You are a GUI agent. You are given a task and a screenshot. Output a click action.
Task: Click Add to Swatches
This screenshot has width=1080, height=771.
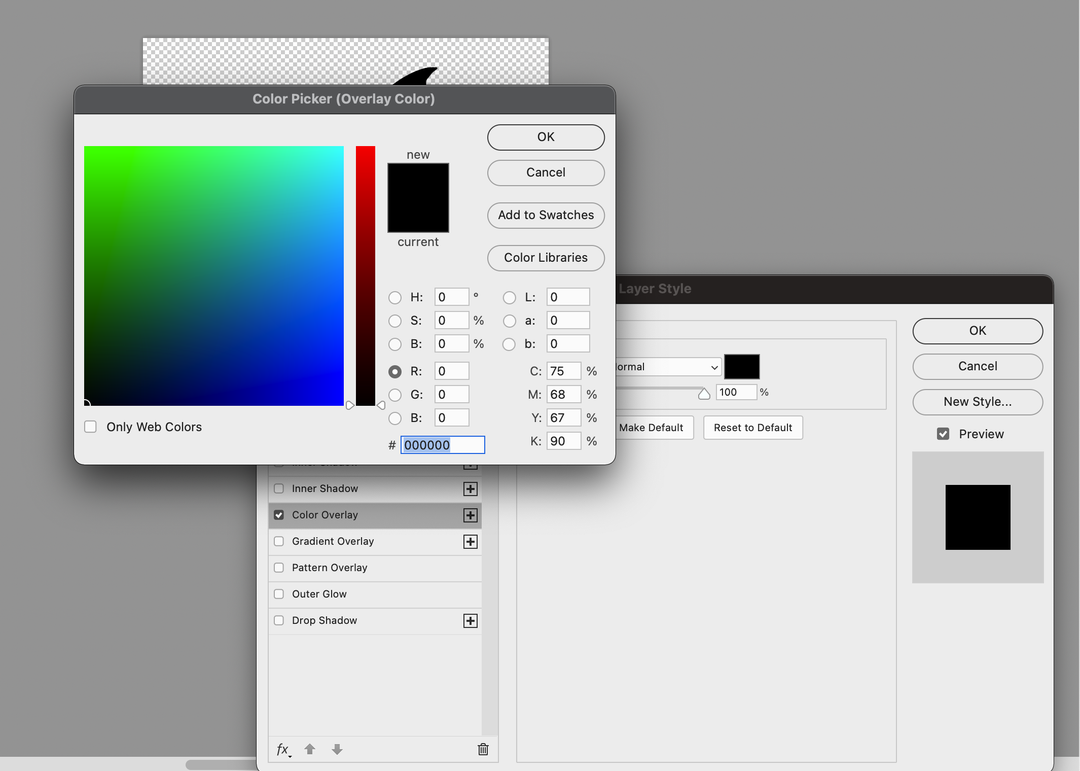[545, 215]
